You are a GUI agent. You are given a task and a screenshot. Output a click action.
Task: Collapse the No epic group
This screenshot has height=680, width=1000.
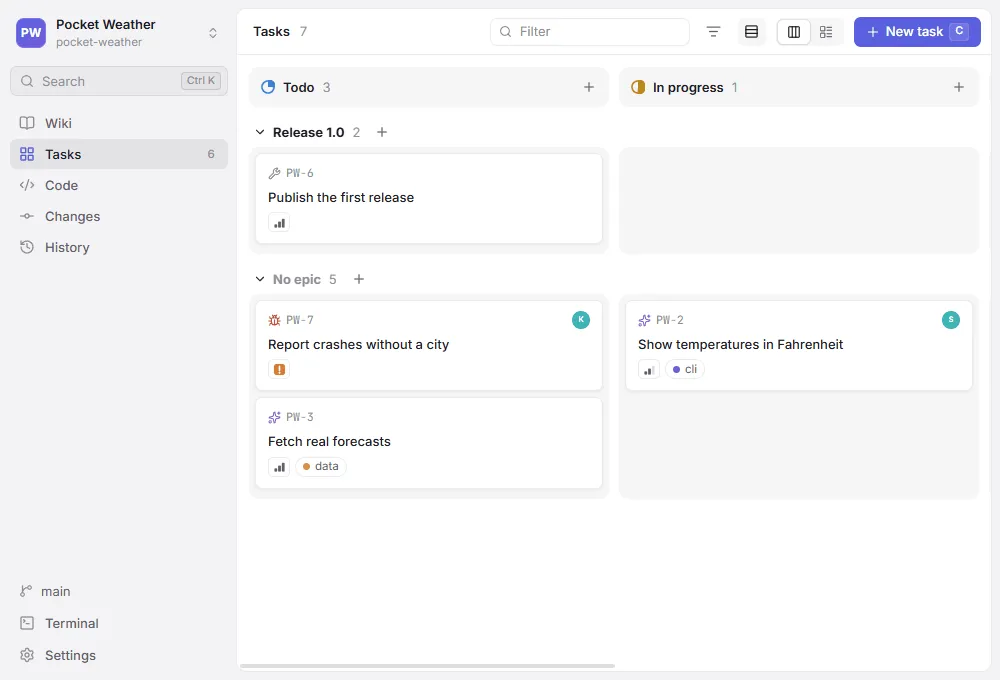(x=260, y=279)
